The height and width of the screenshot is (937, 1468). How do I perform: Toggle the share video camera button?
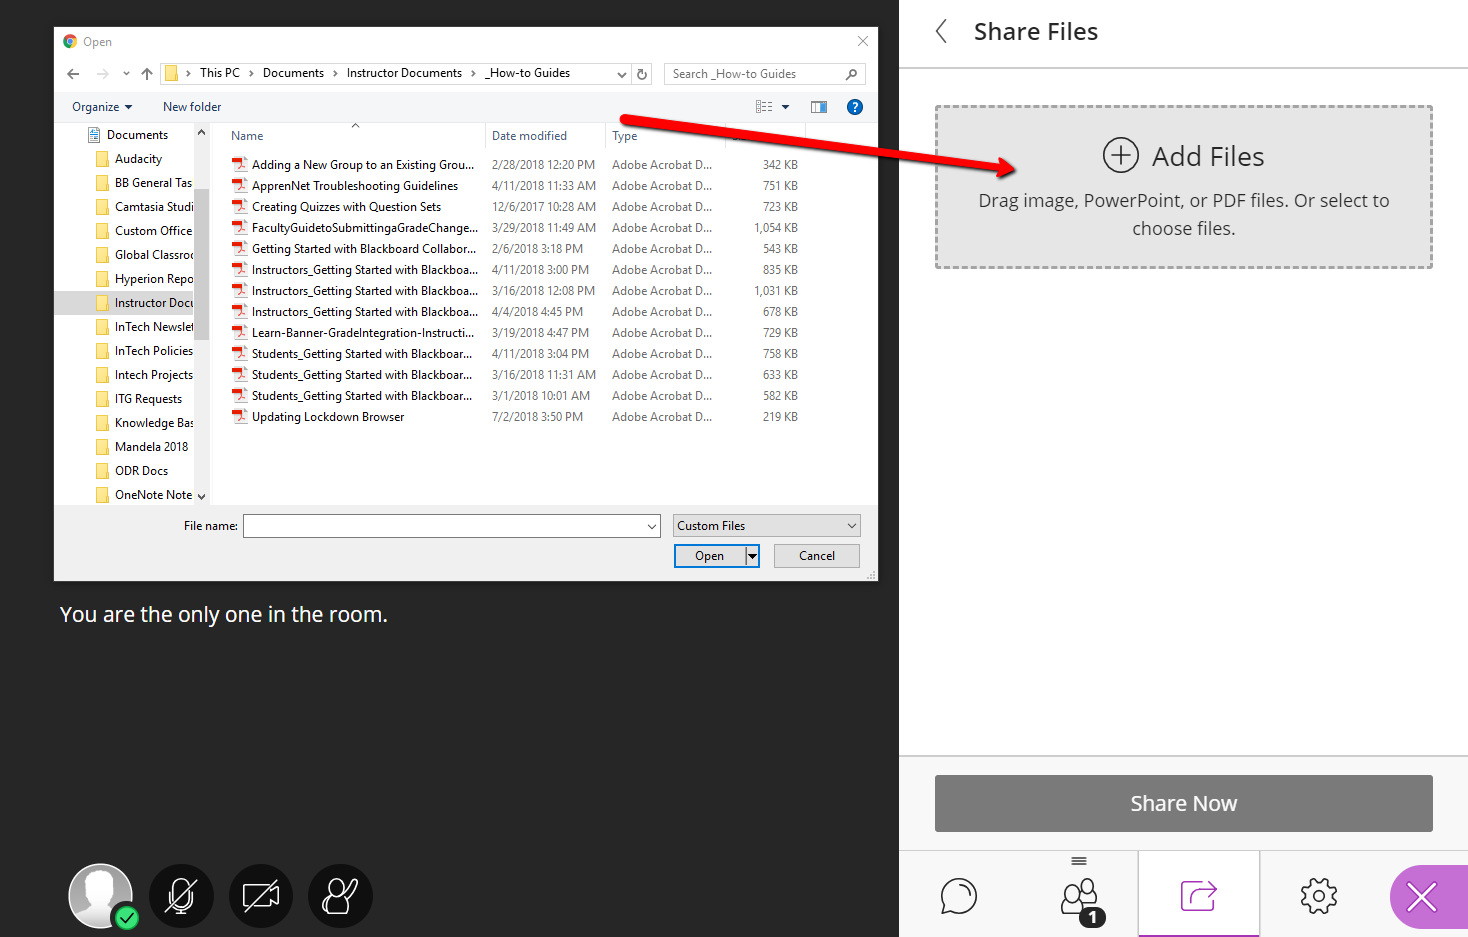click(261, 896)
